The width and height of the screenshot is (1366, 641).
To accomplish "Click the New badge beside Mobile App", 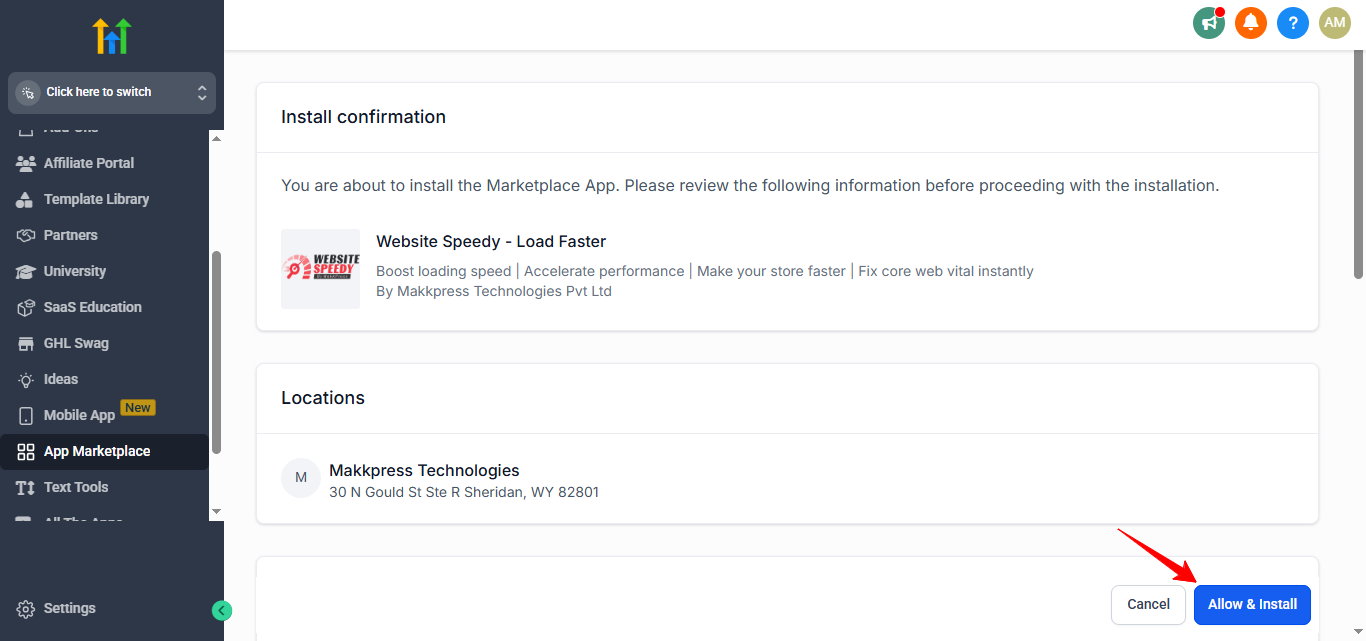I will [138, 408].
